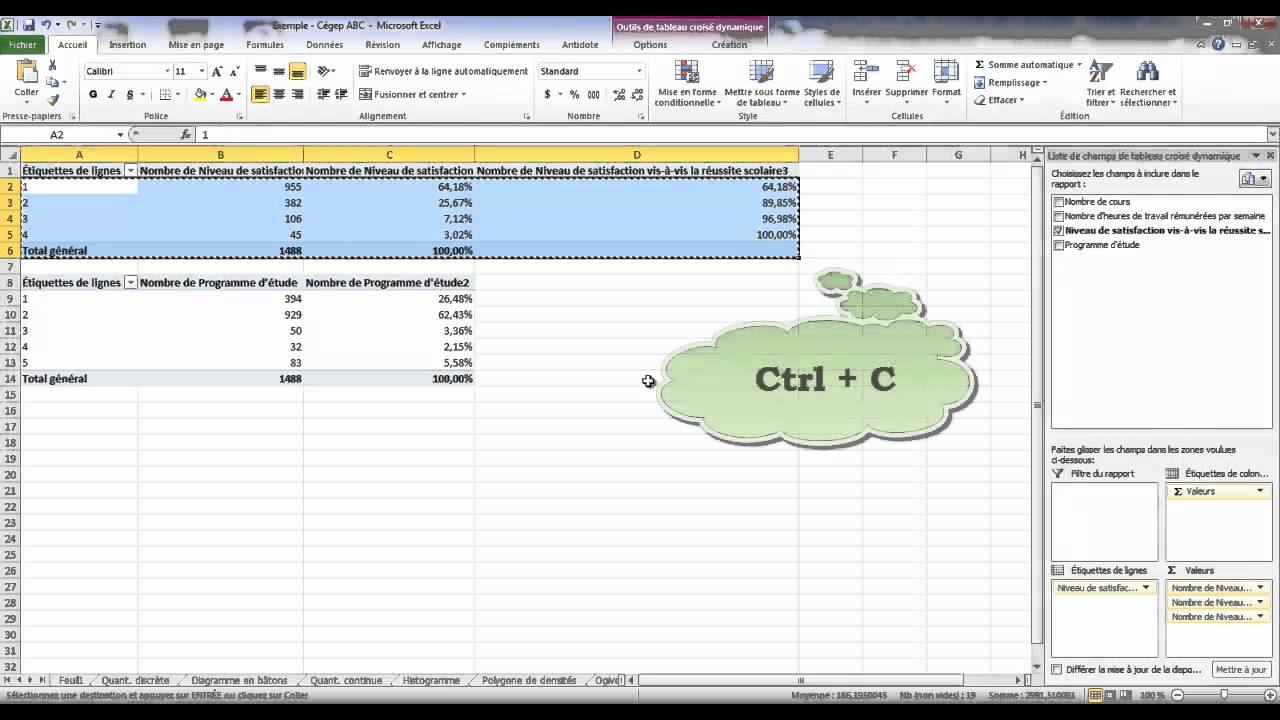This screenshot has width=1280, height=720.
Task: Toggle italic formatting (I)
Action: point(111,94)
